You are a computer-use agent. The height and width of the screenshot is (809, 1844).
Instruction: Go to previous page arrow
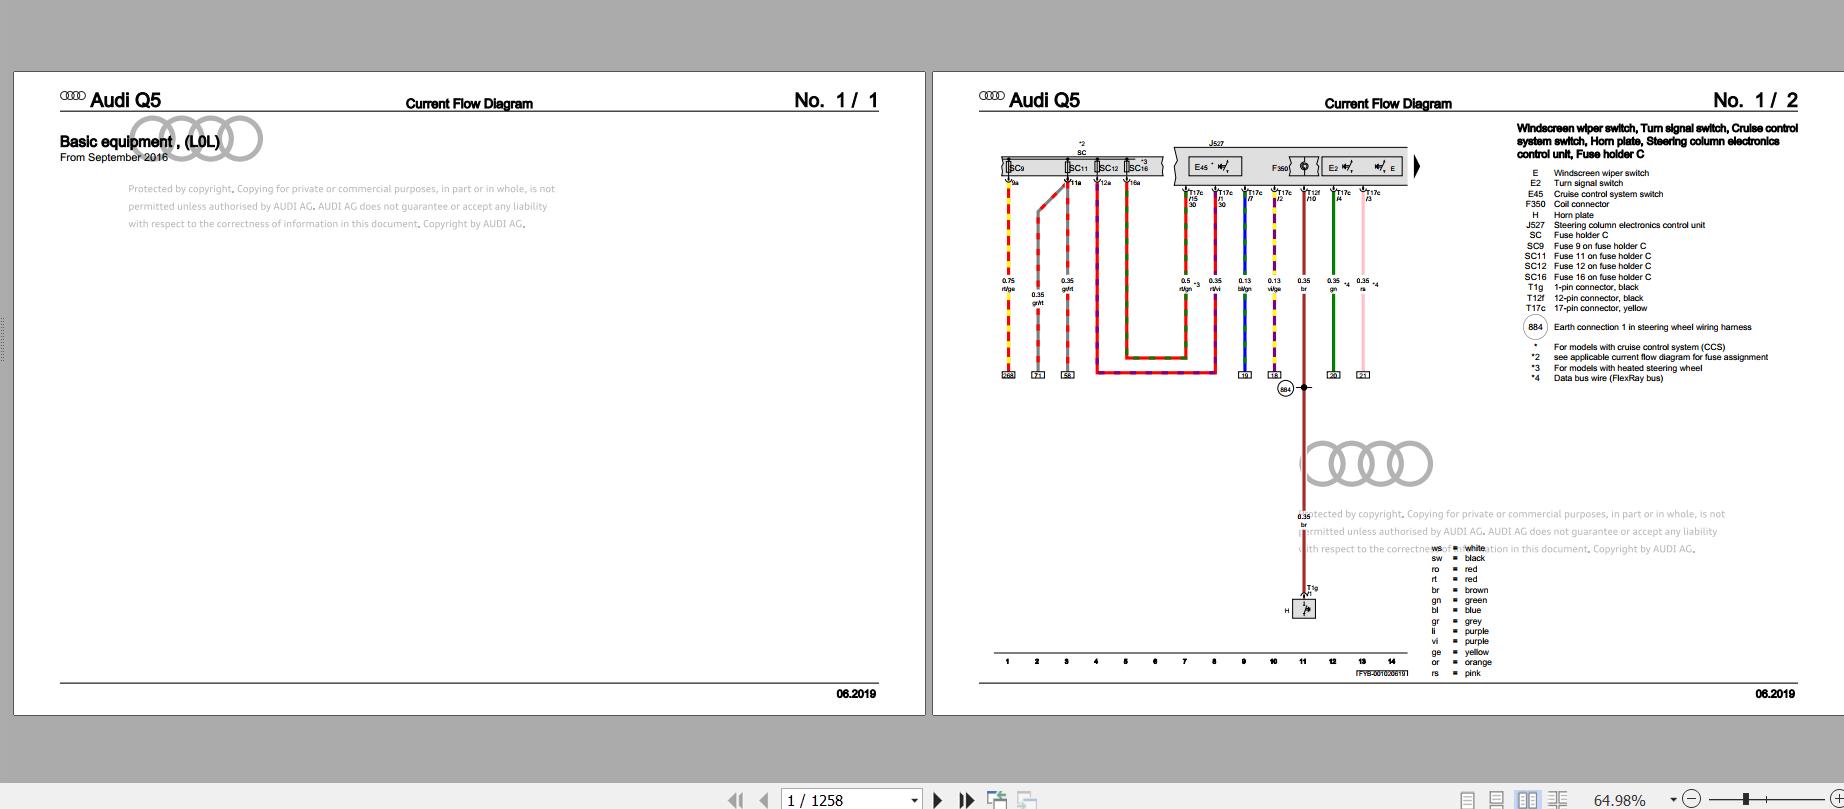pos(764,799)
